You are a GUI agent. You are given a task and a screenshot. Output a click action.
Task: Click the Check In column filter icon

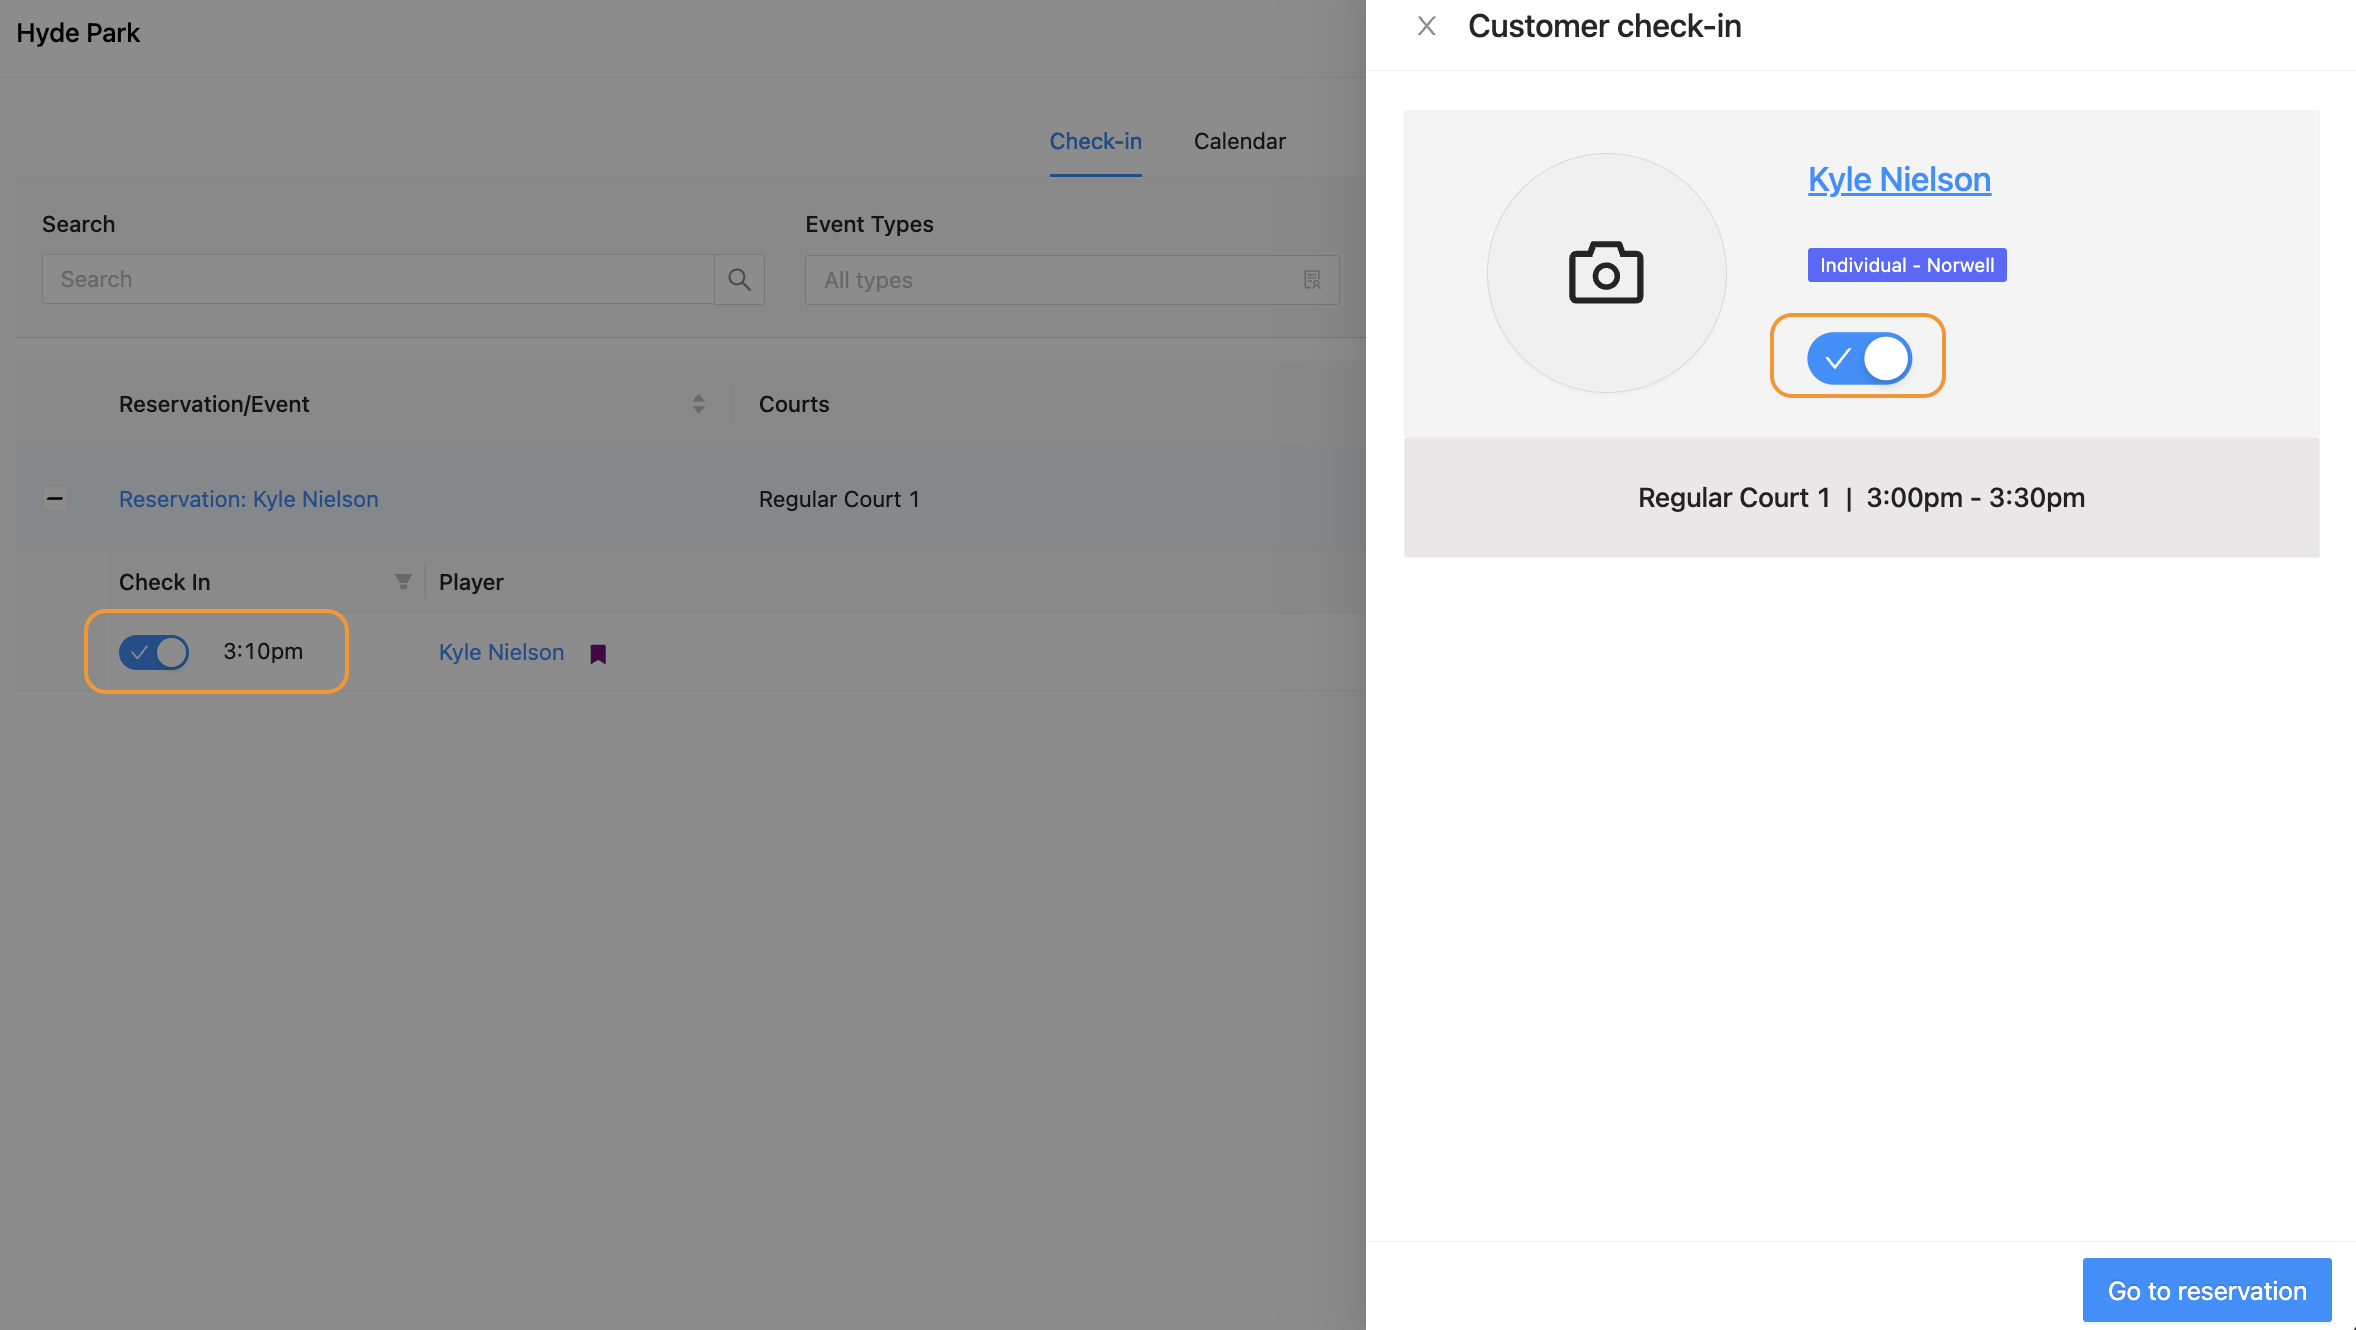(403, 582)
